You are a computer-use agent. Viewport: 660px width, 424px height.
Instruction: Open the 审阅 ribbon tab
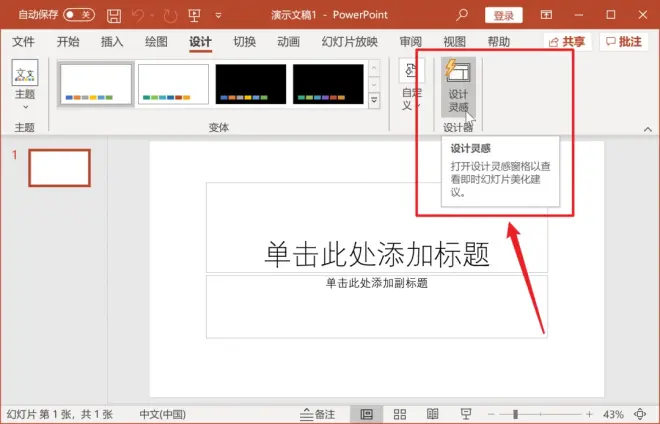coord(410,42)
